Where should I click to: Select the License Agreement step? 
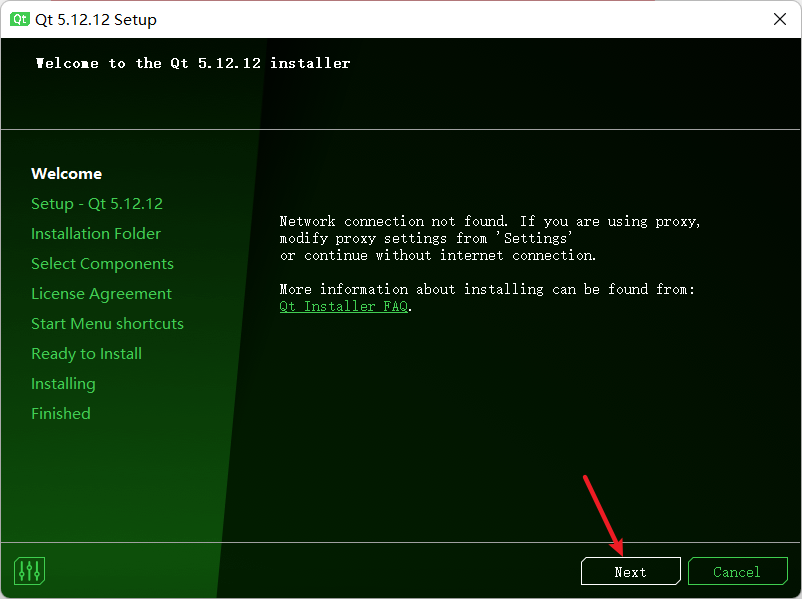pos(101,294)
